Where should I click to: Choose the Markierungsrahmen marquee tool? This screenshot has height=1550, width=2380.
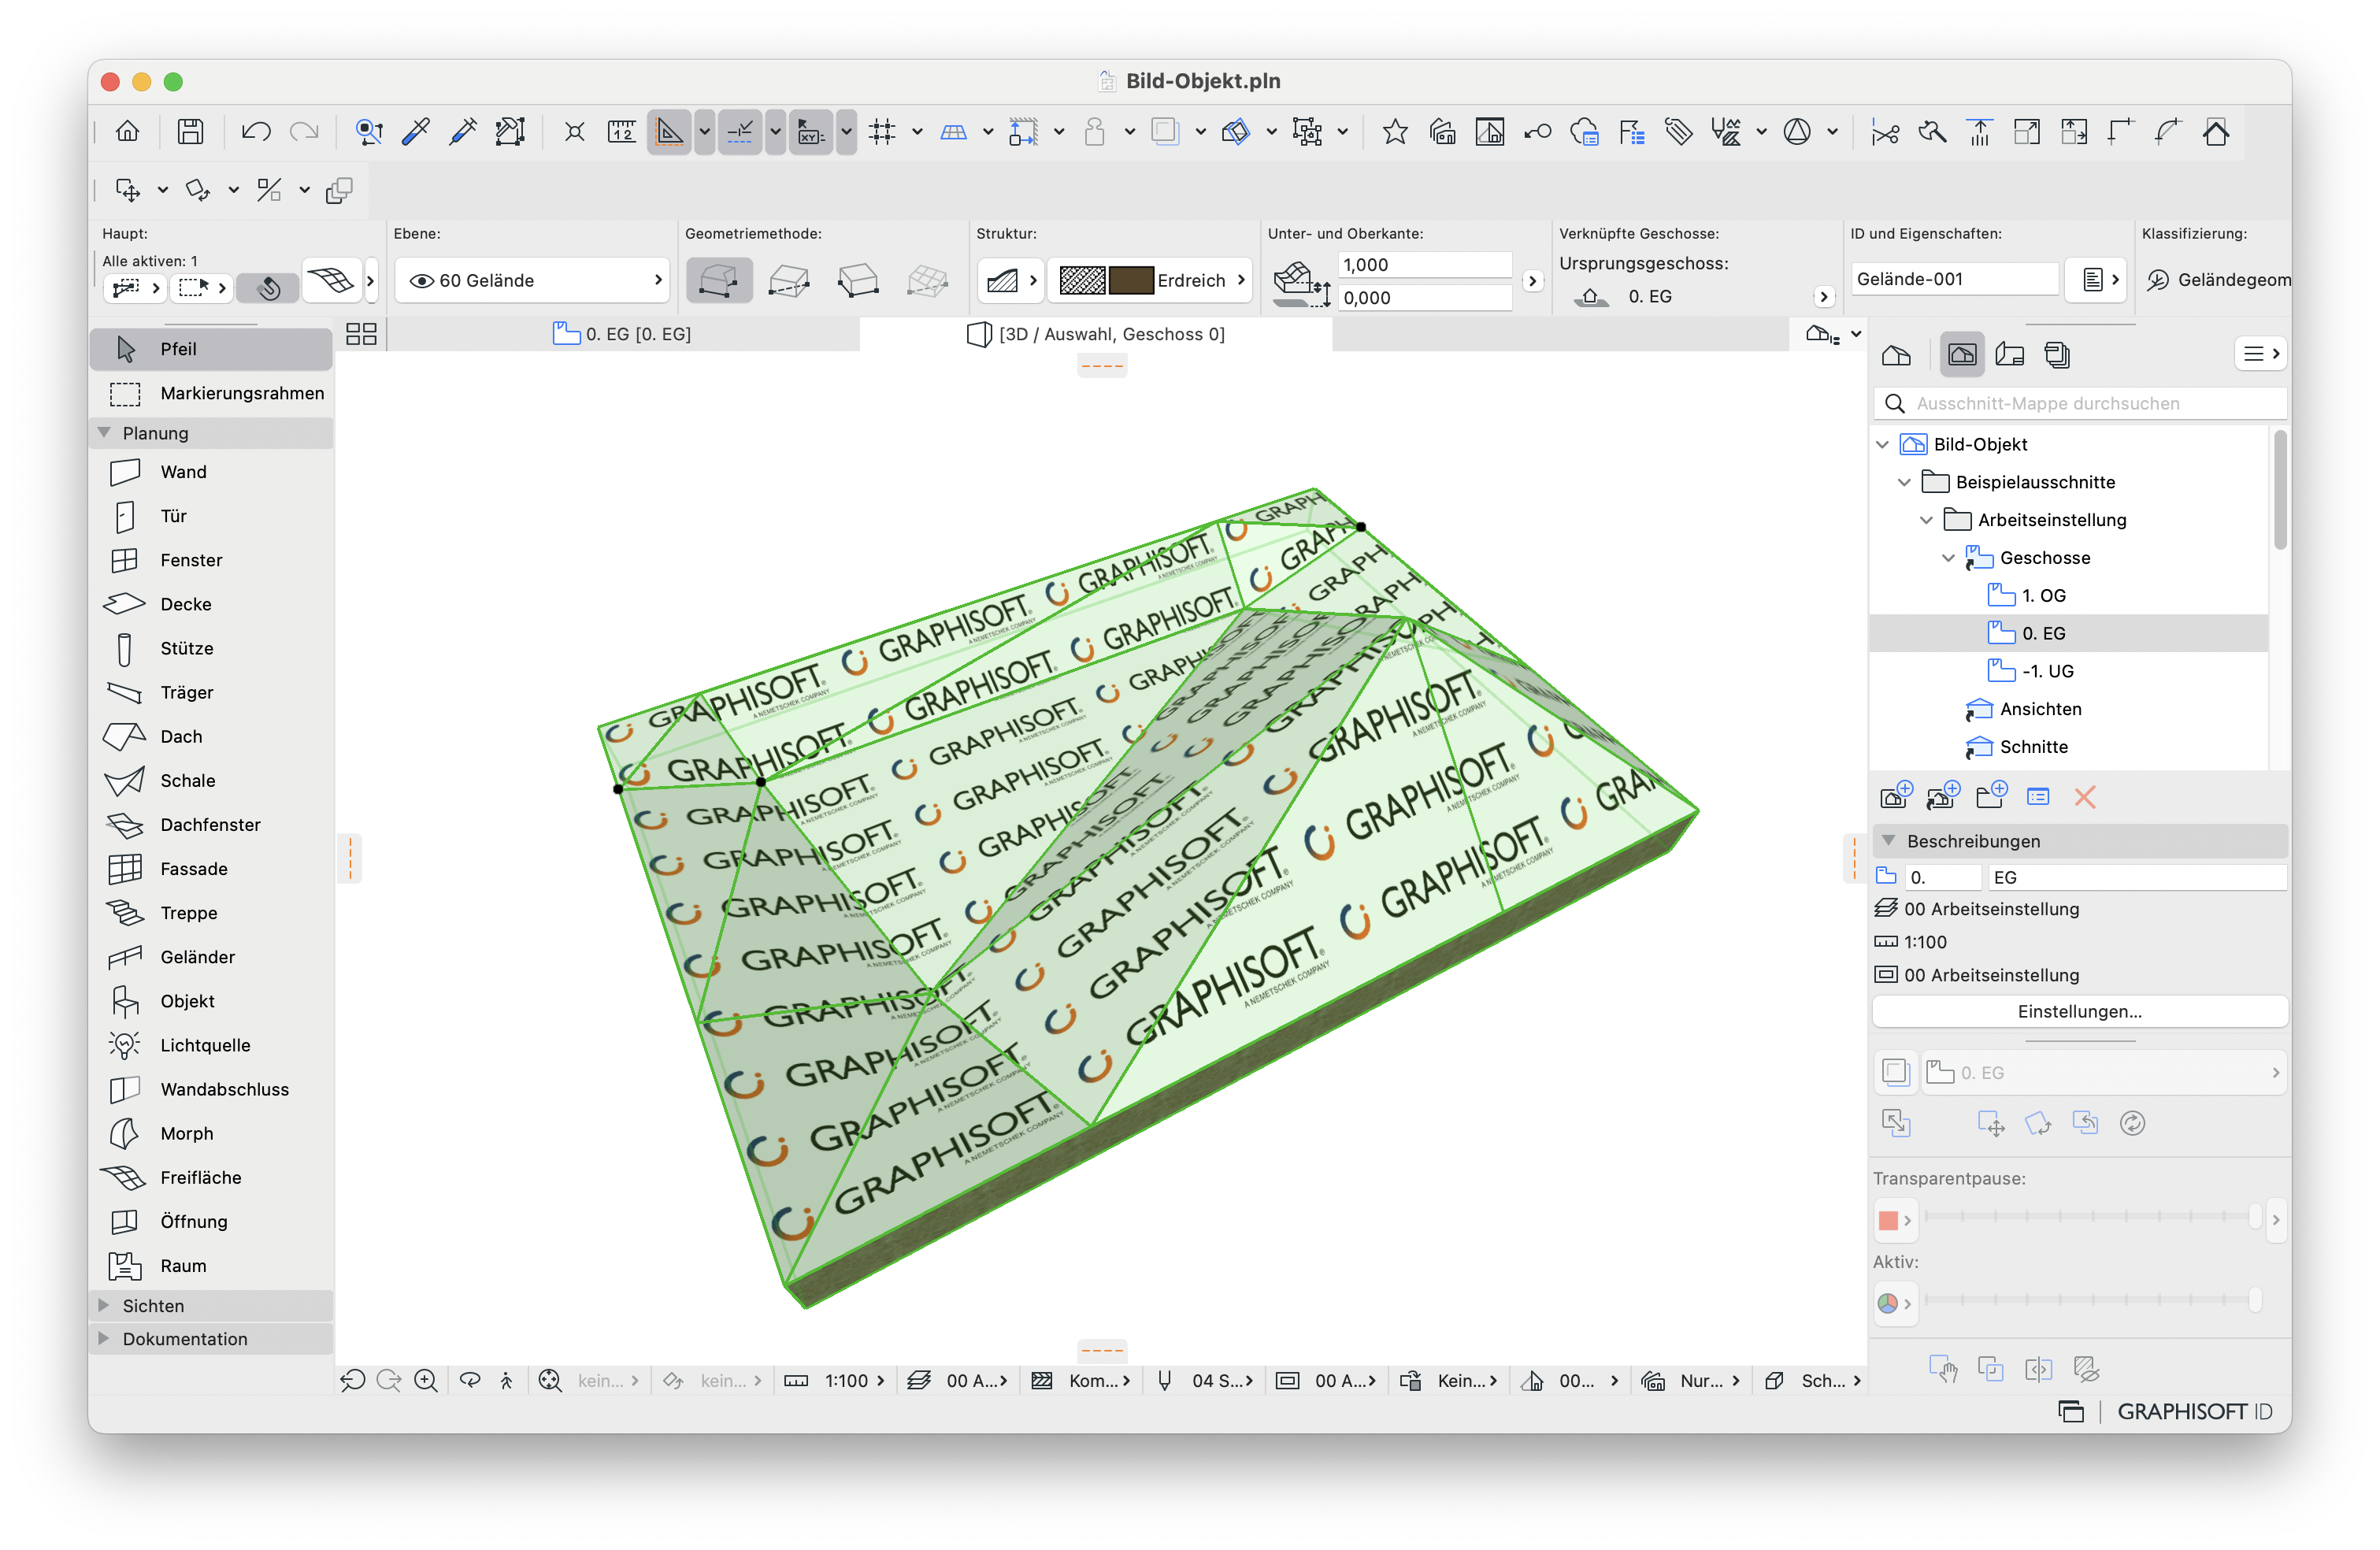tap(212, 393)
